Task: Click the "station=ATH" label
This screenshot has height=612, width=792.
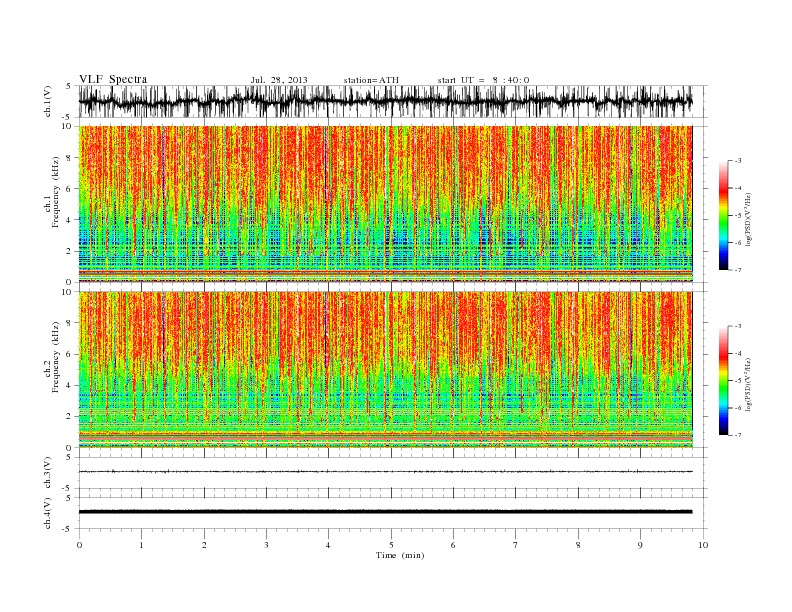Action: pyautogui.click(x=371, y=80)
